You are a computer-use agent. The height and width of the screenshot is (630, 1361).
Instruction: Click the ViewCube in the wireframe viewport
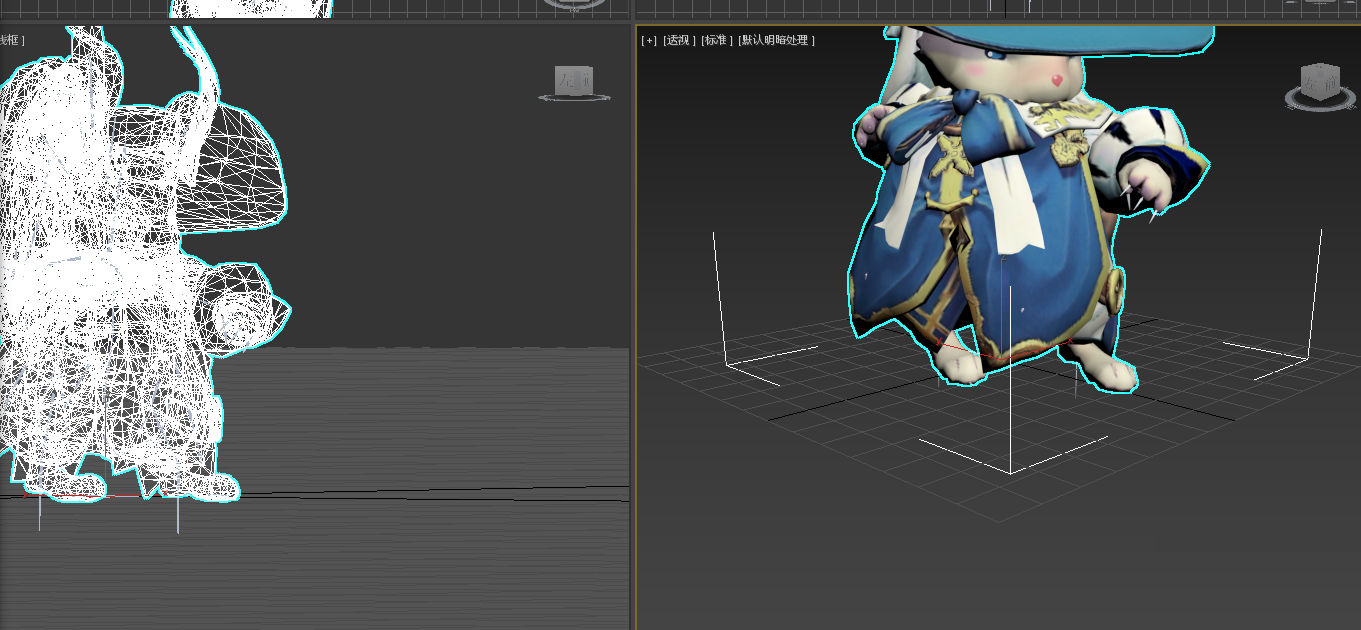point(574,78)
